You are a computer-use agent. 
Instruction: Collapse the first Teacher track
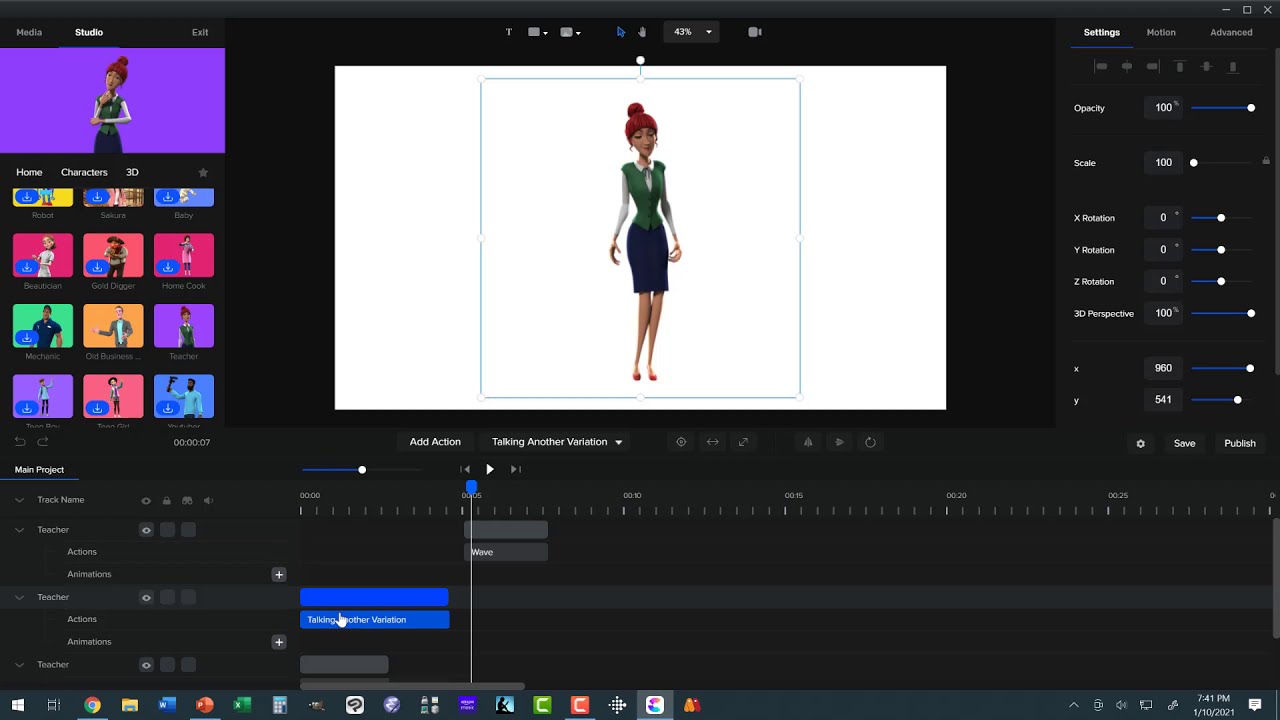(19, 530)
